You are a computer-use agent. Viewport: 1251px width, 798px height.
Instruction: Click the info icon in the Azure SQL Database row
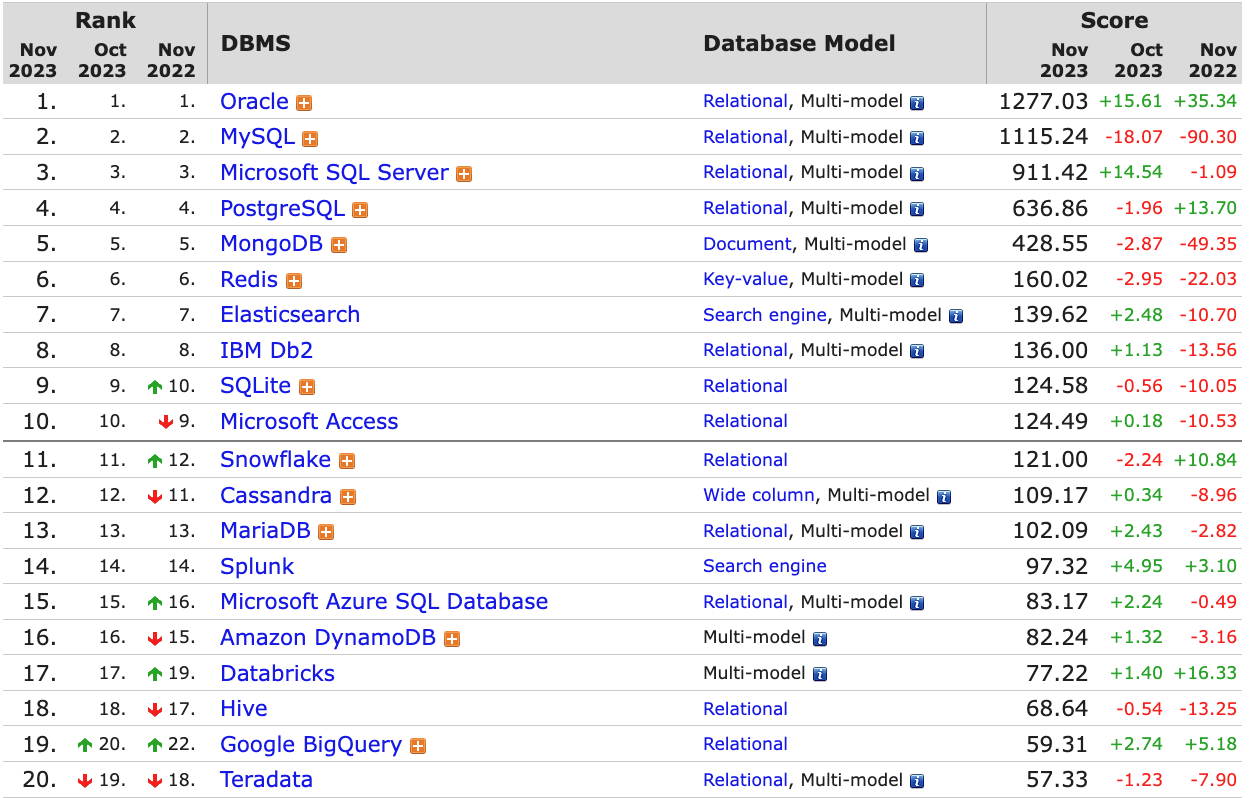pos(917,603)
